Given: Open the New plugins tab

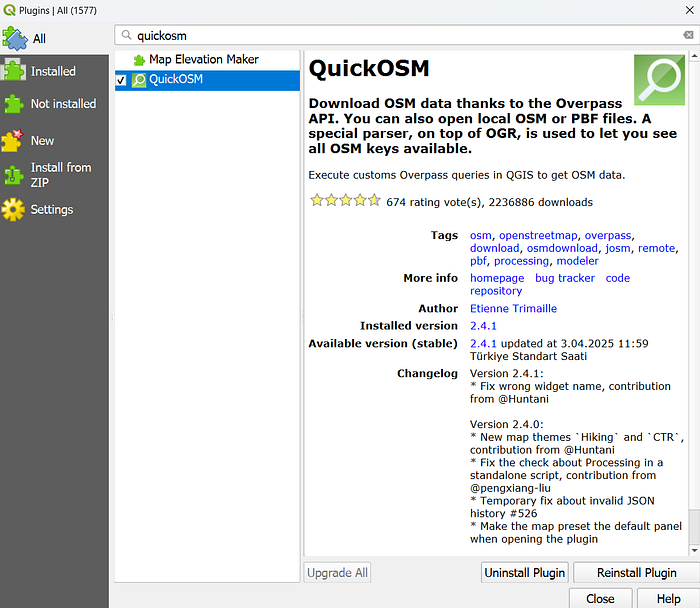Looking at the screenshot, I should [x=54, y=141].
